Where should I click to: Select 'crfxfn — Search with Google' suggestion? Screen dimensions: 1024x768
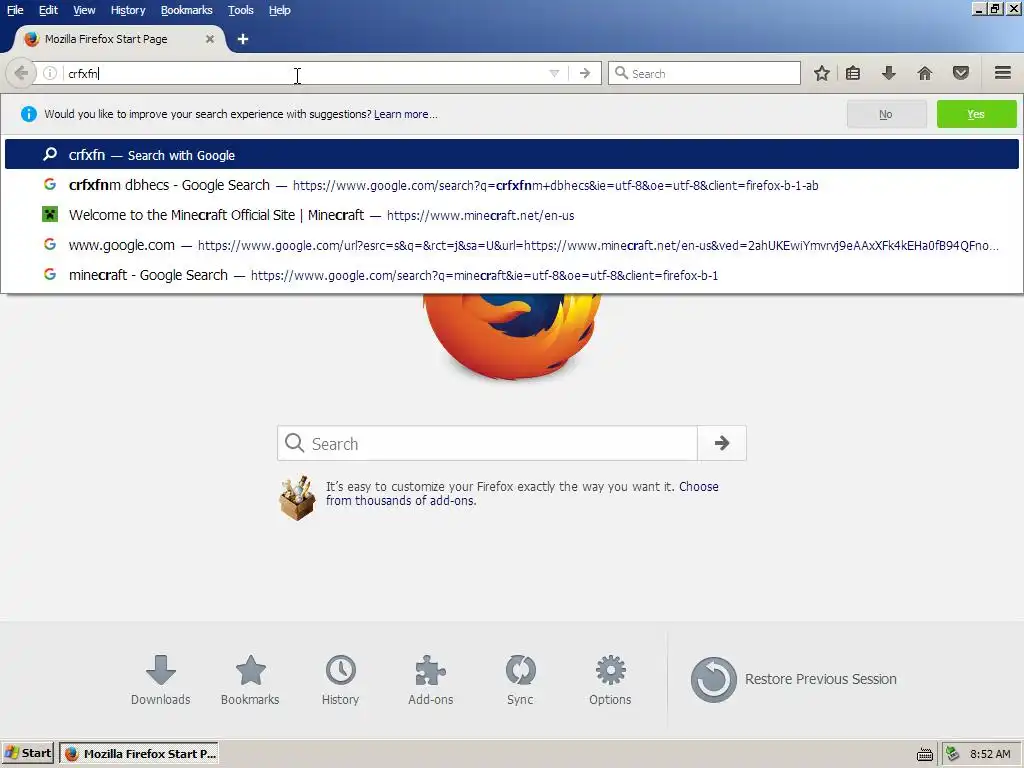[x=512, y=155]
